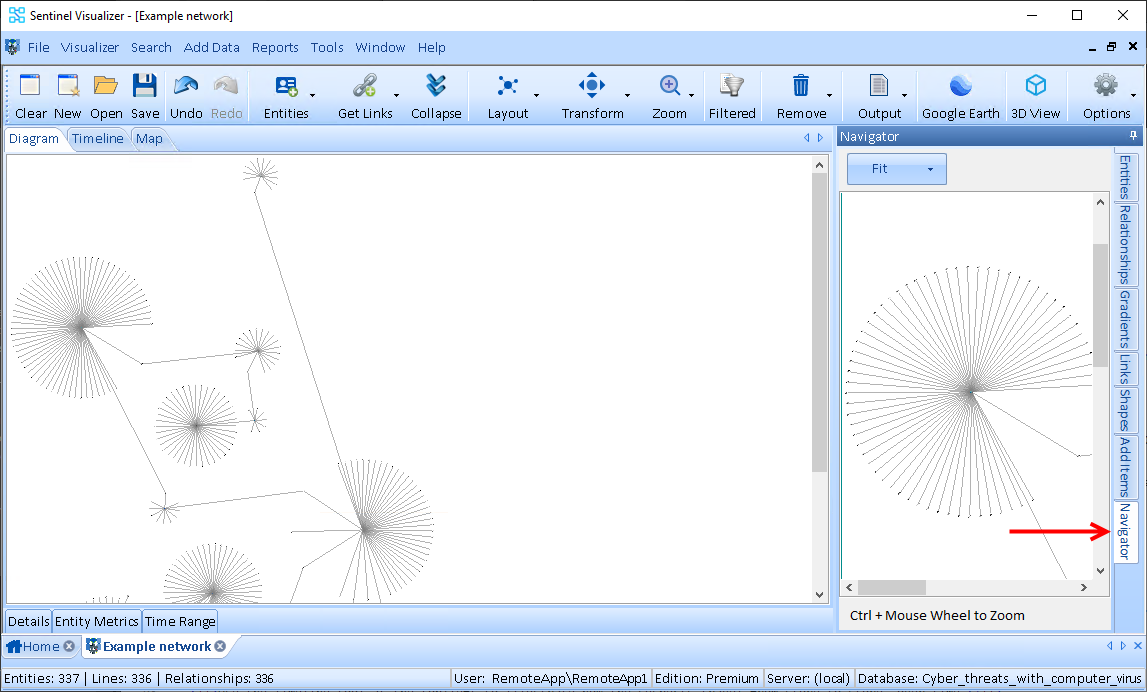Expand the Fit dropdown in Navigator
Viewport: 1147px width, 692px height.
pyautogui.click(x=930, y=170)
